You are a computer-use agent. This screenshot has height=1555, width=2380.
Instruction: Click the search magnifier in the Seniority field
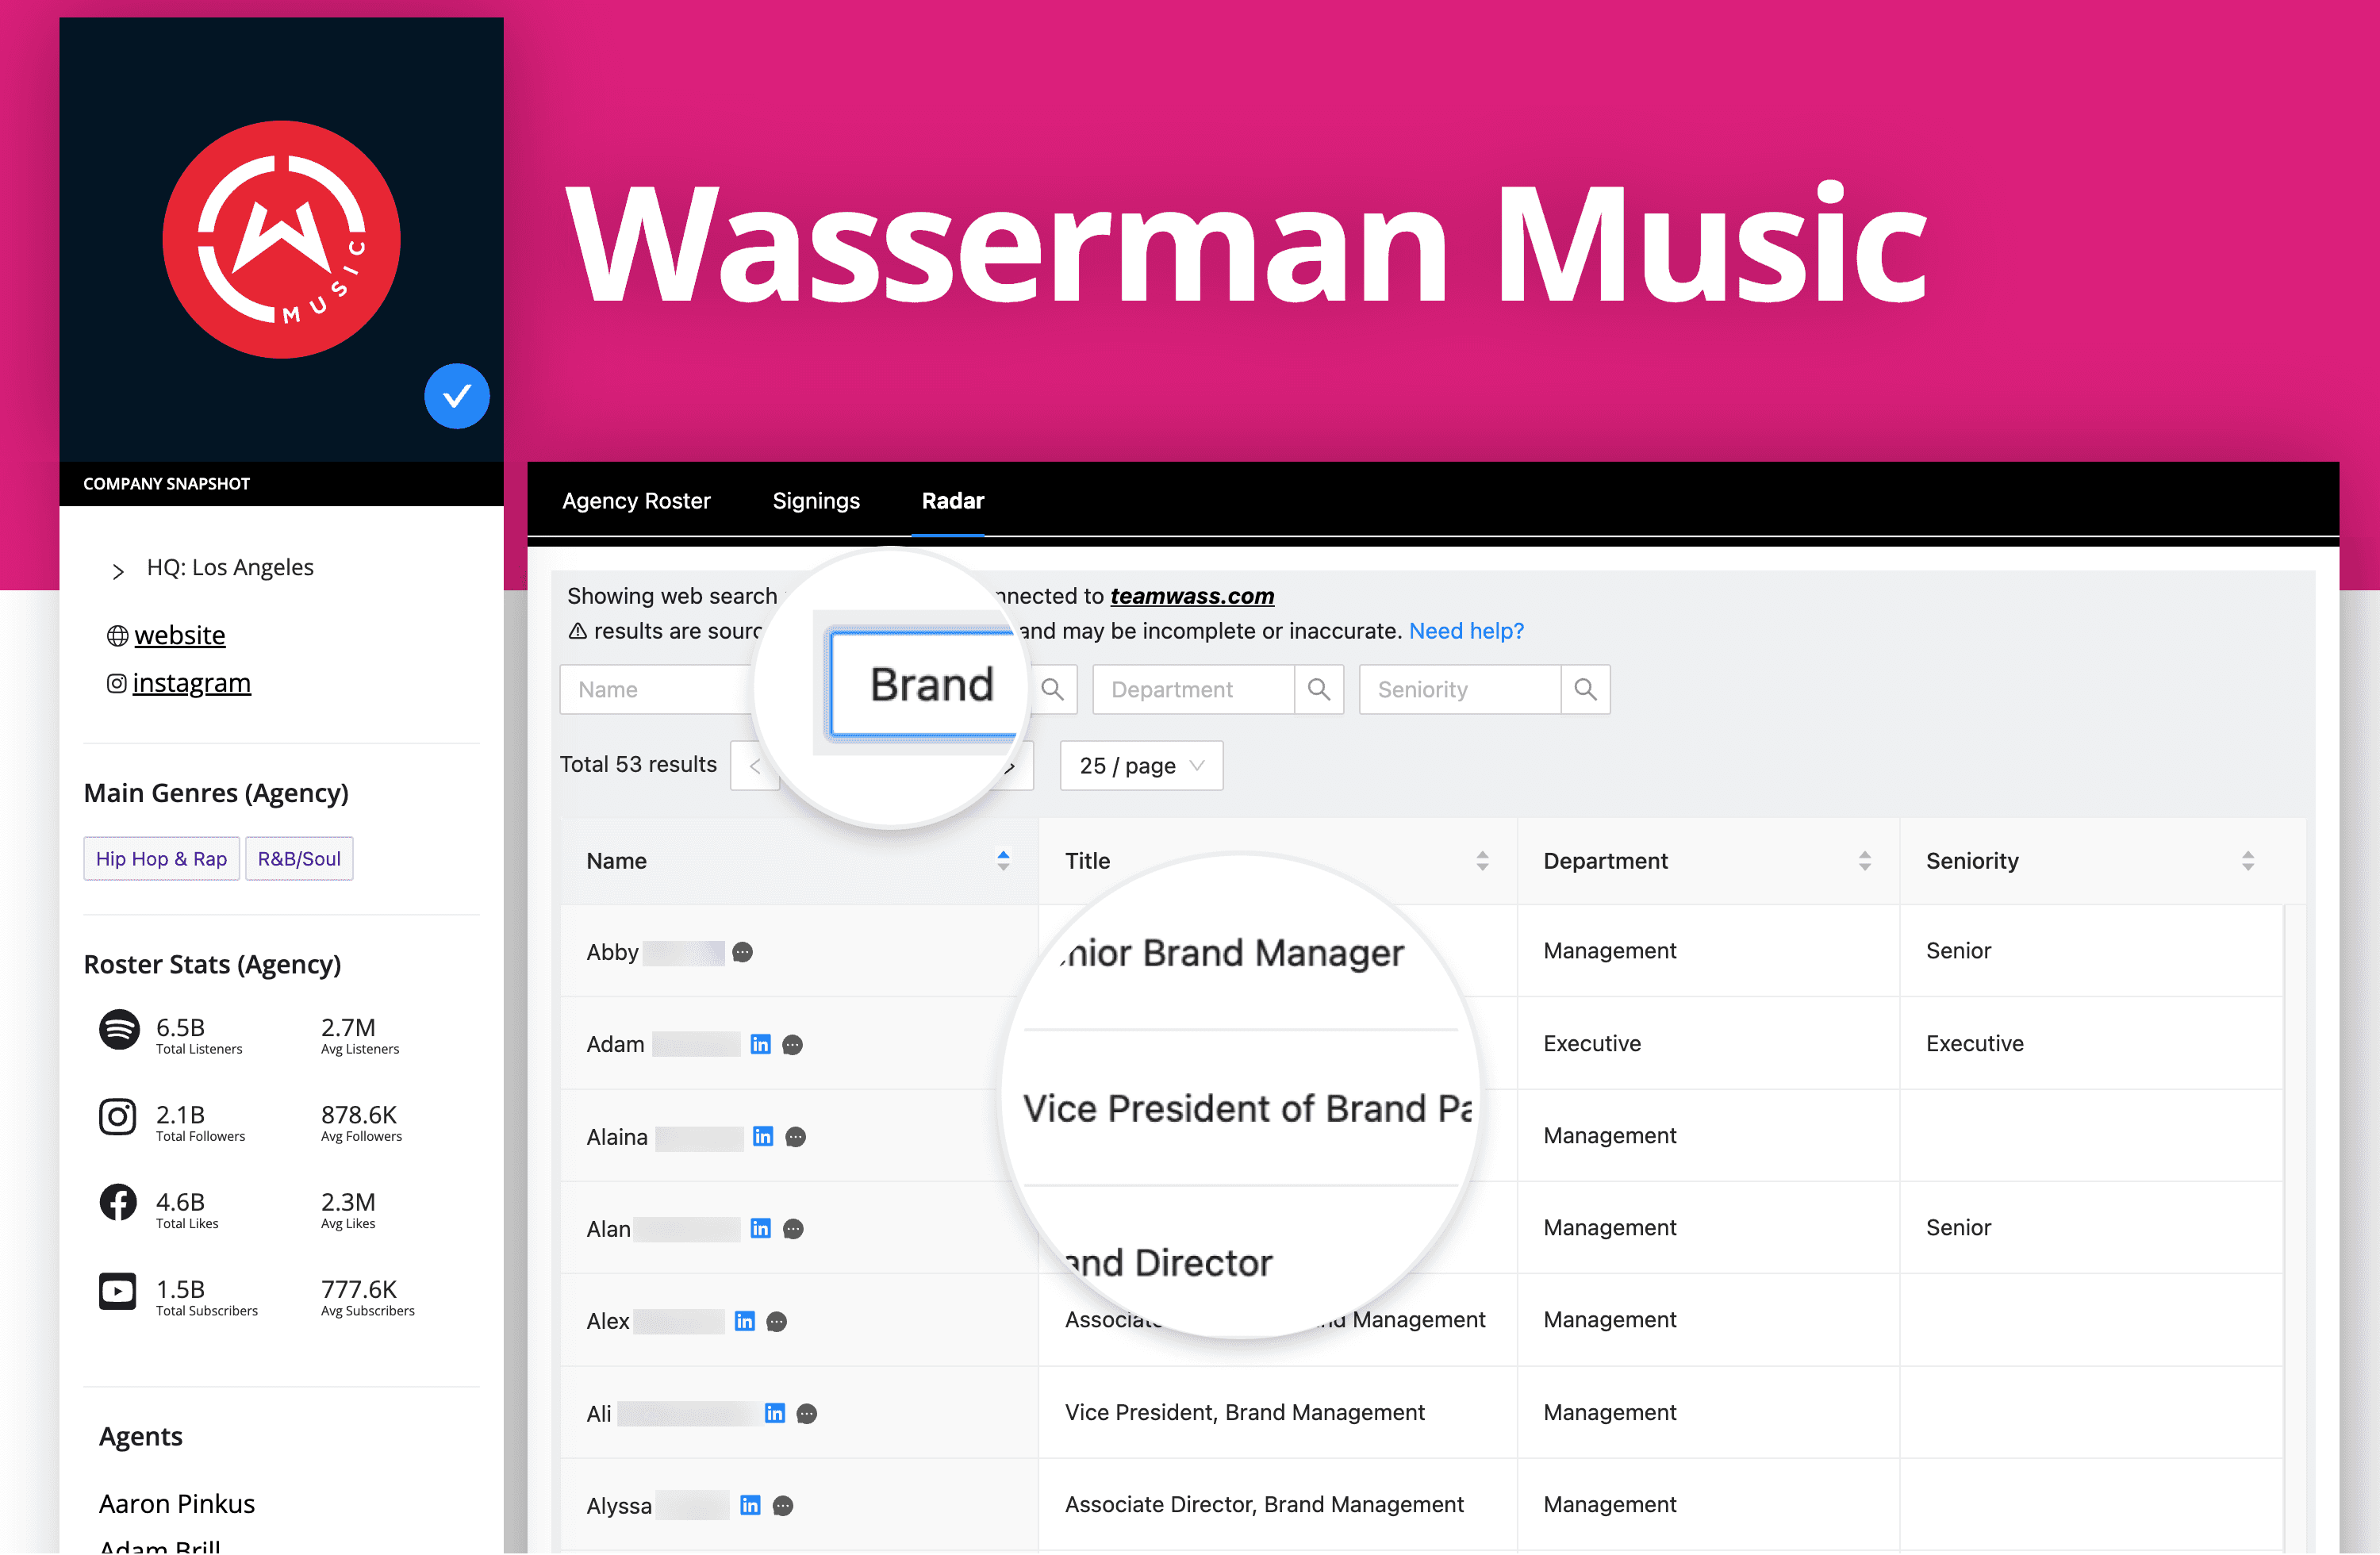[x=1585, y=689]
